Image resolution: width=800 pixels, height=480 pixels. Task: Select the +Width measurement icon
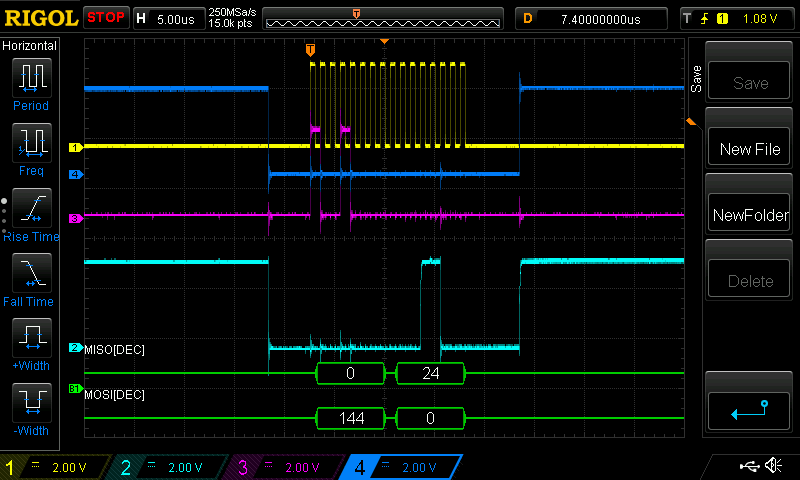(32, 337)
